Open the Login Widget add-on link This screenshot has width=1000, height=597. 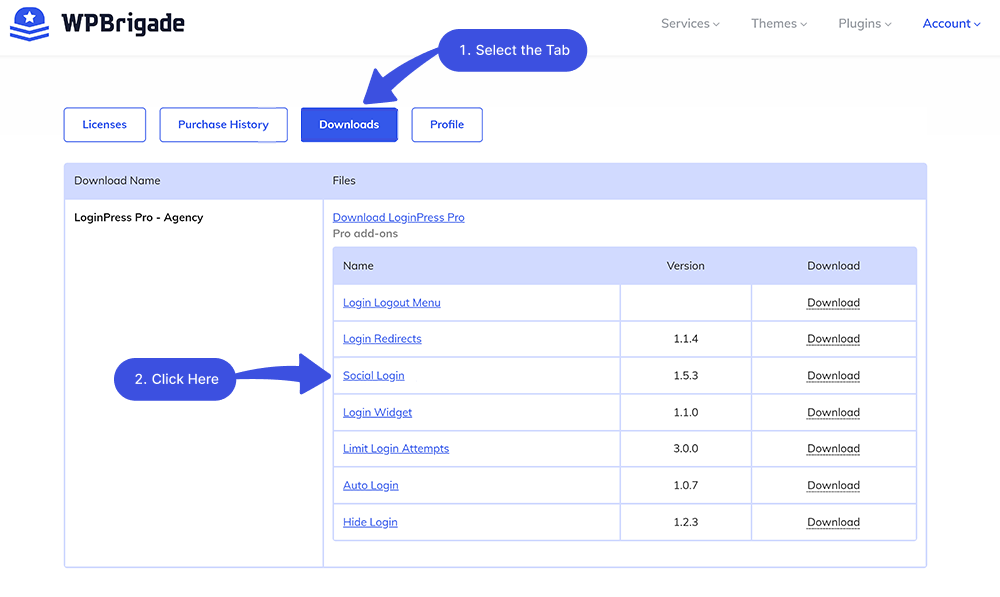coord(378,413)
